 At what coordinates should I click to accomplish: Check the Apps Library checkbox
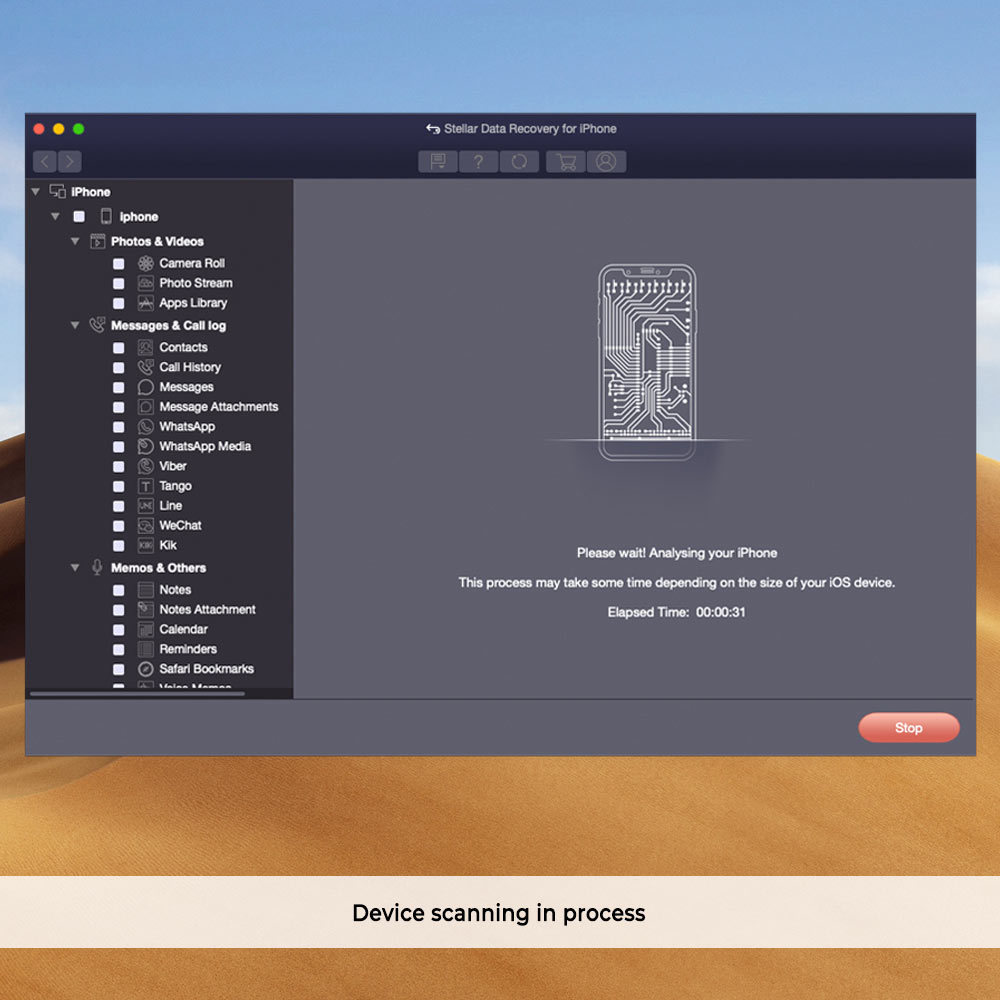pyautogui.click(x=119, y=303)
